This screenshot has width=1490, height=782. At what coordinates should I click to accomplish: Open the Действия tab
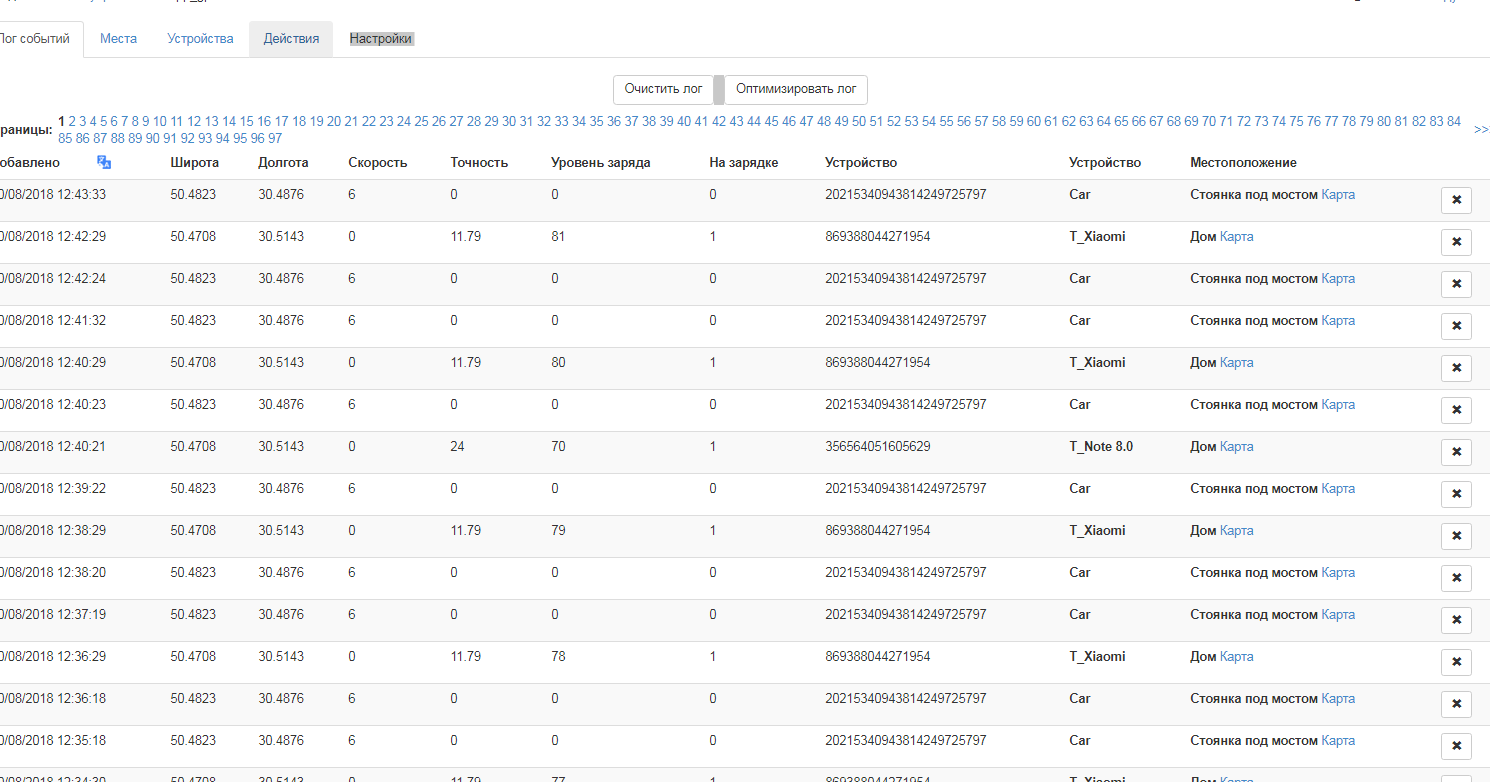click(291, 39)
